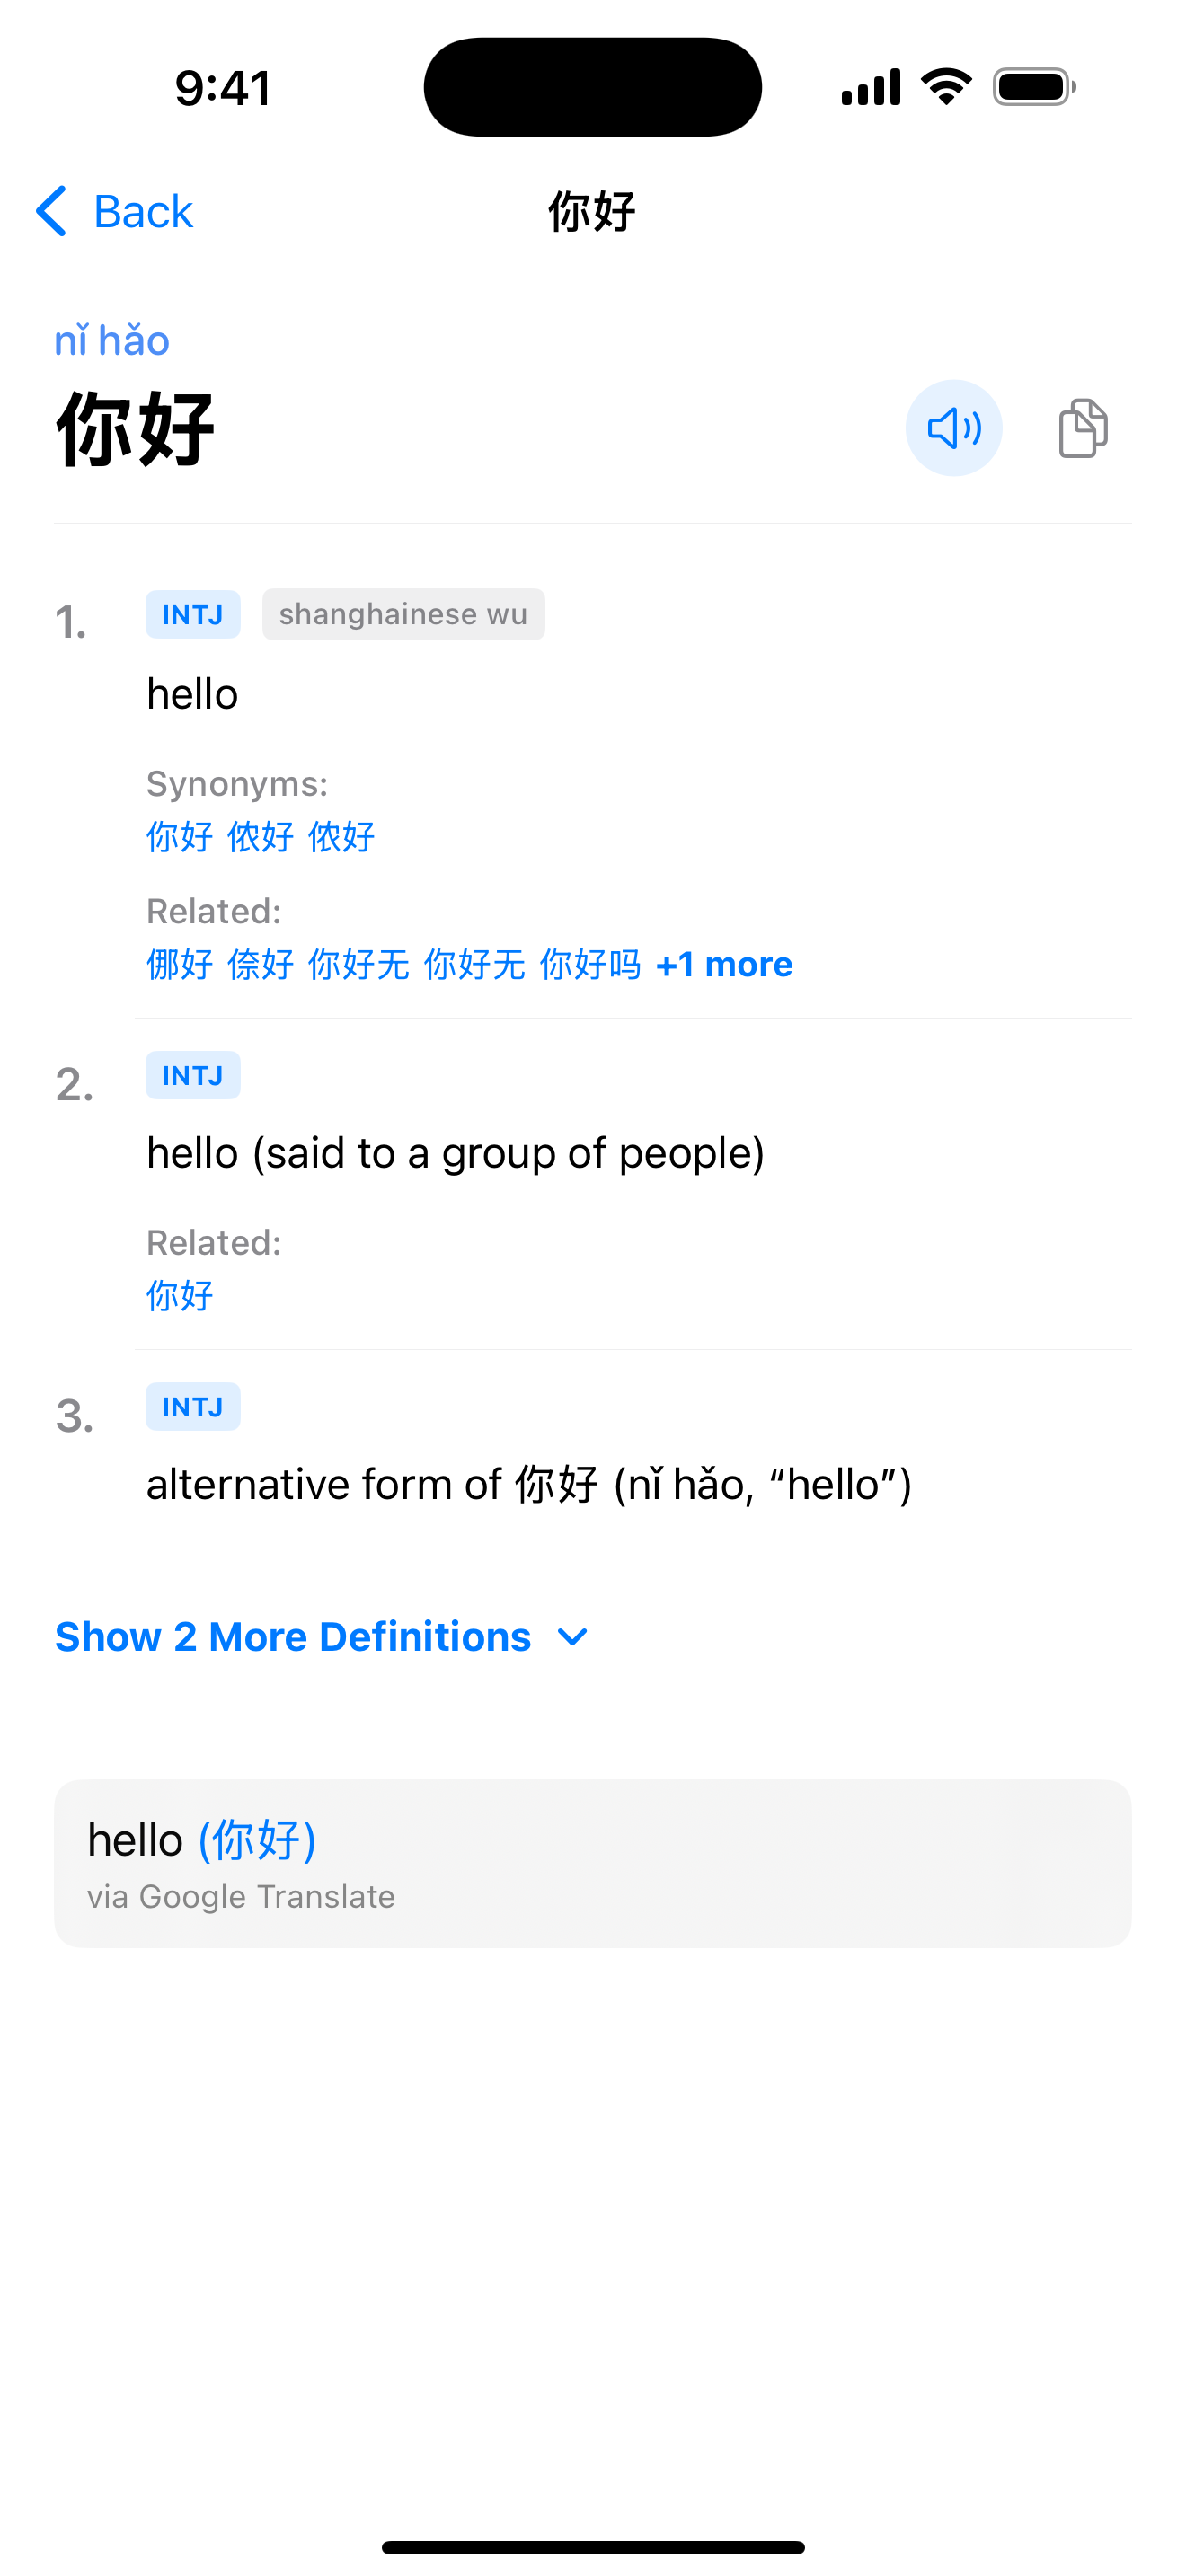Tap the INTJ tag on definition 3
The width and height of the screenshot is (1186, 2576).
tap(192, 1407)
